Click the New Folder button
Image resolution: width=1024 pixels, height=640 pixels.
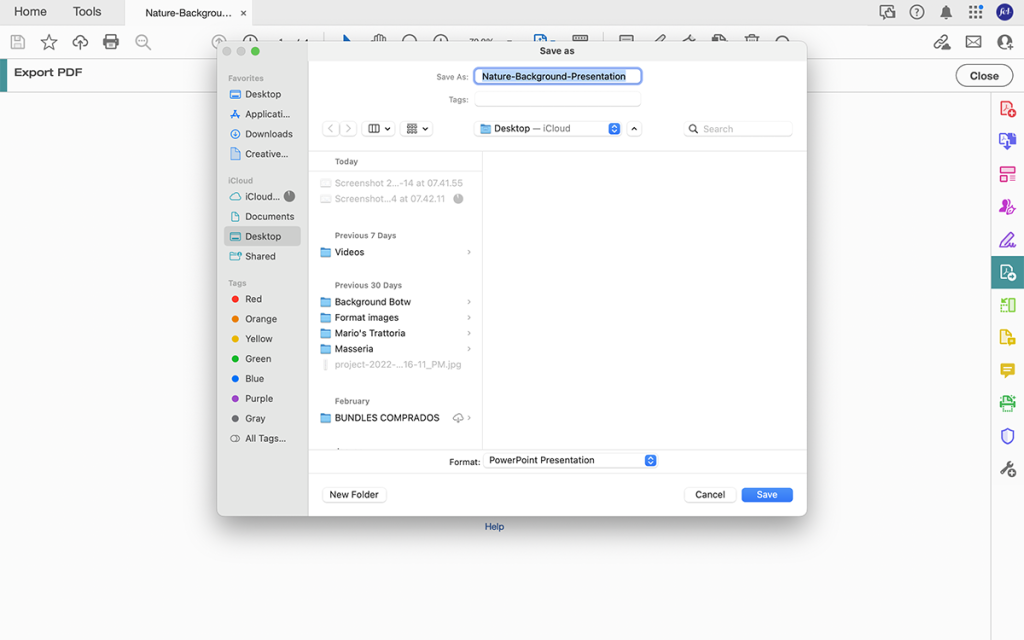coord(353,494)
